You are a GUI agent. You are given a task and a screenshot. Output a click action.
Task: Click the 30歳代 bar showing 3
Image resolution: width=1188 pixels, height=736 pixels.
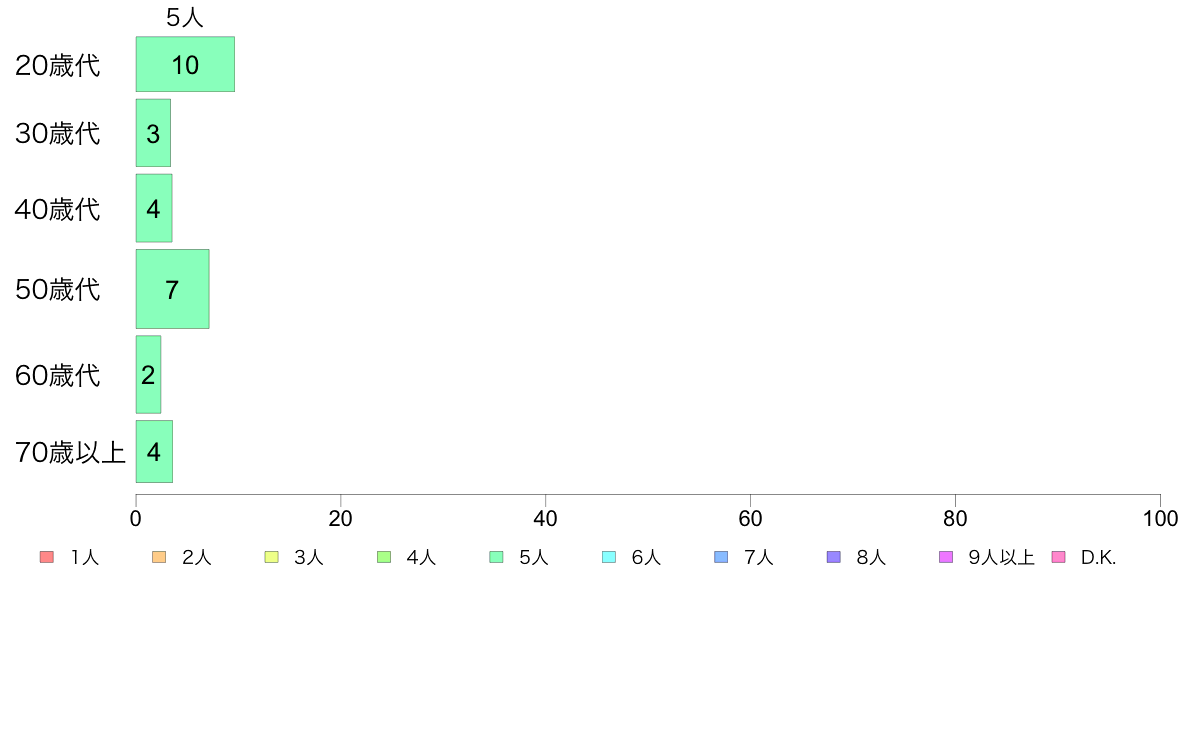pos(153,133)
